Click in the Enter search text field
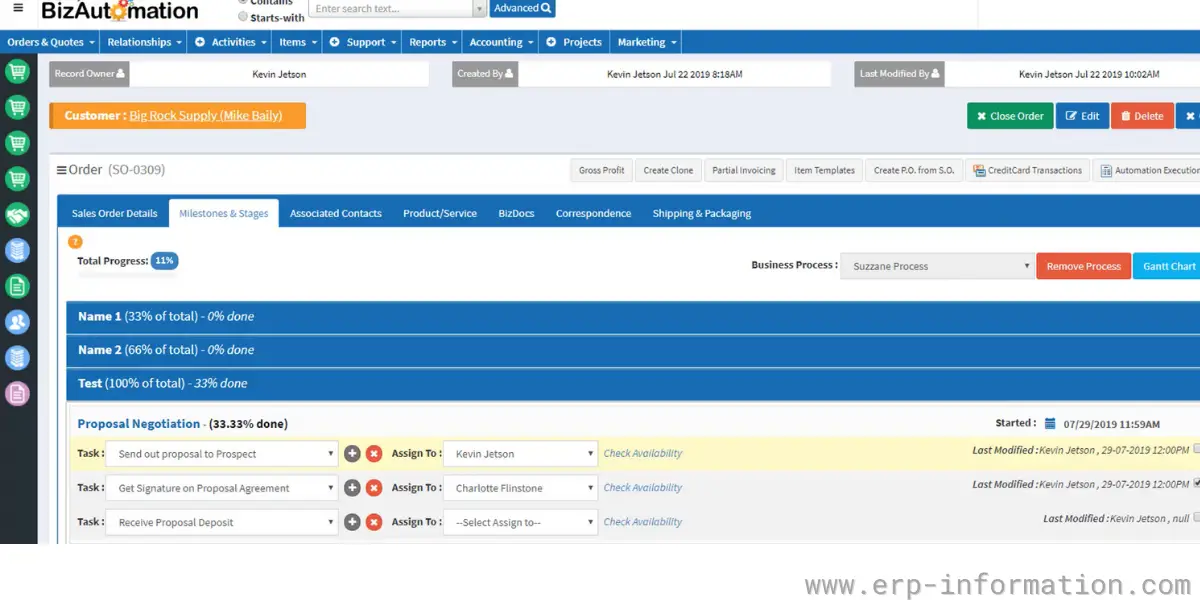 [x=389, y=9]
